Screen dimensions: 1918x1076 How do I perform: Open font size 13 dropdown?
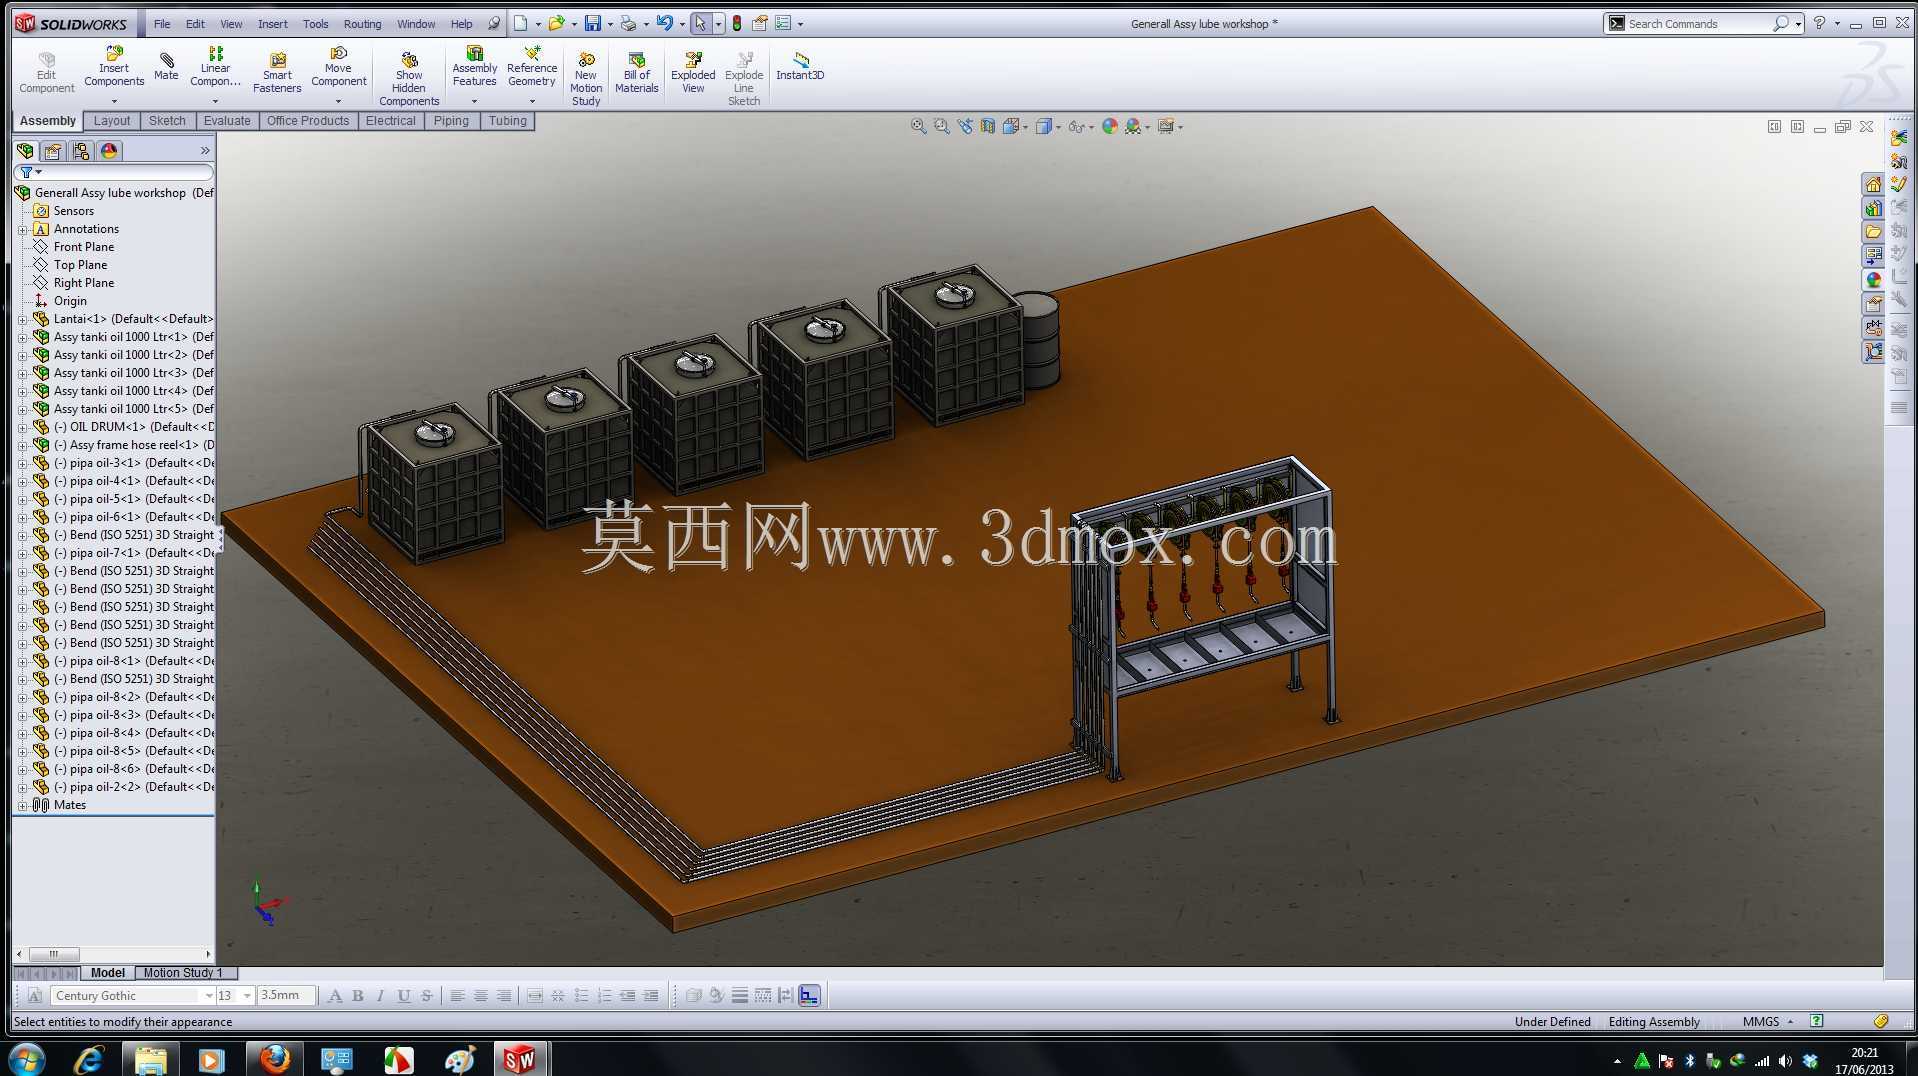point(247,996)
